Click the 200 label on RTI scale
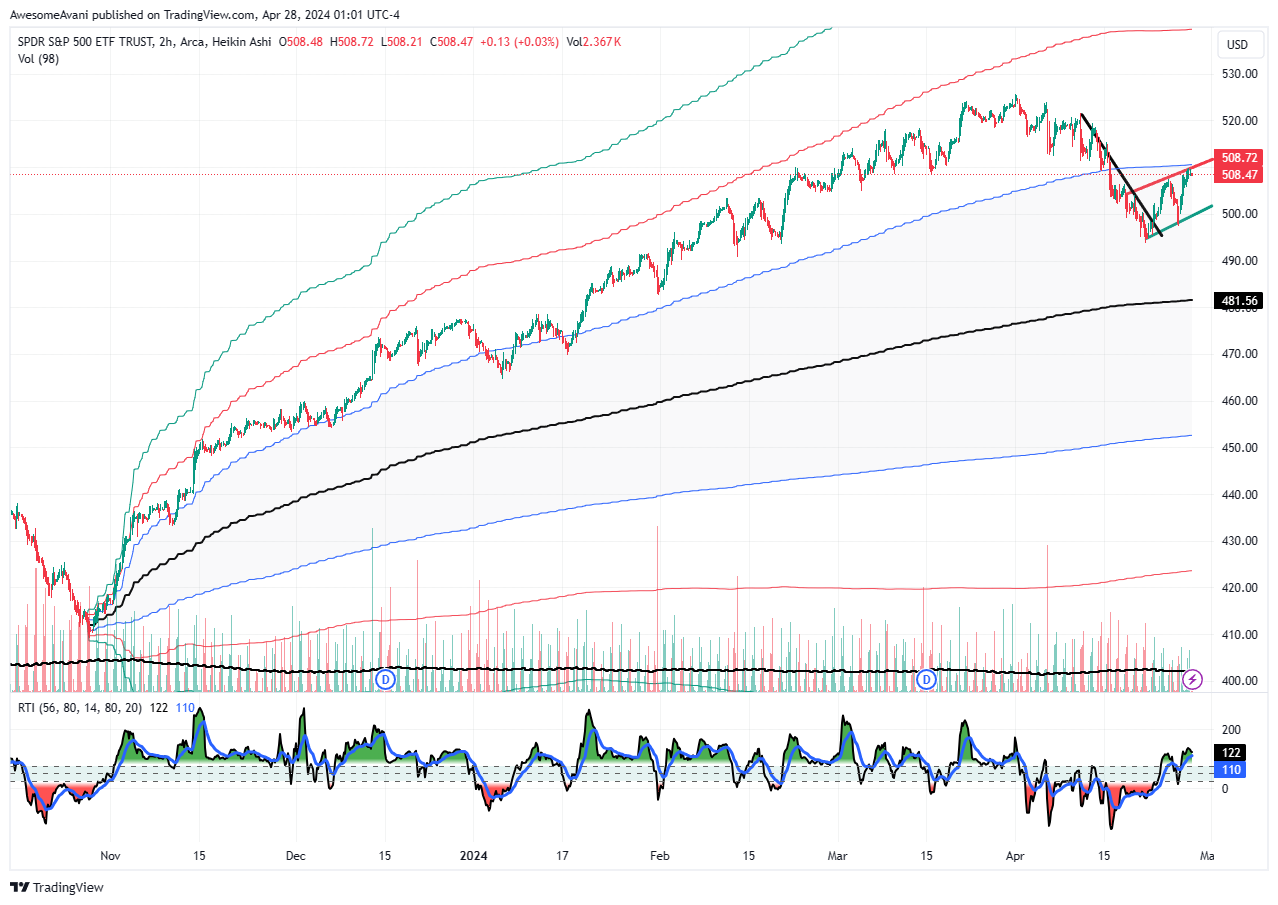This screenshot has height=905, width=1278. pos(1230,730)
